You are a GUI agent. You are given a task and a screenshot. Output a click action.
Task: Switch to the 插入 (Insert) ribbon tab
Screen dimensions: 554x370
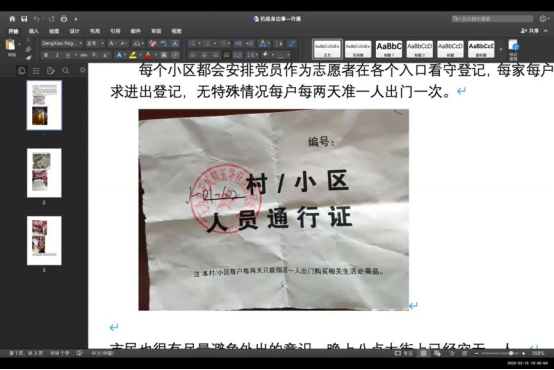pos(34,31)
